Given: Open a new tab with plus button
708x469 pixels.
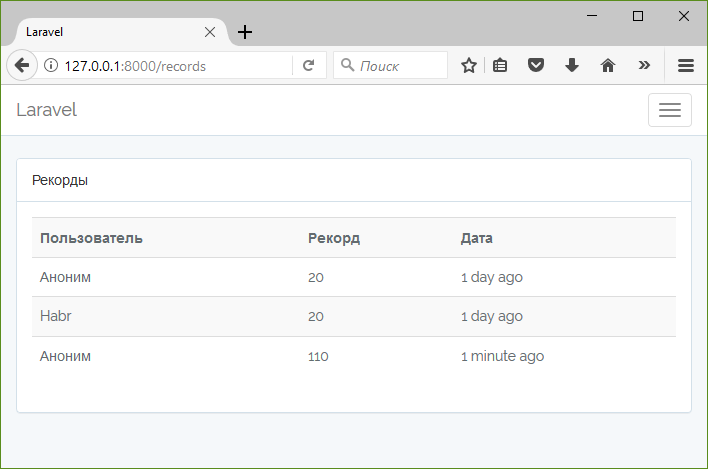Looking at the screenshot, I should (x=245, y=32).
